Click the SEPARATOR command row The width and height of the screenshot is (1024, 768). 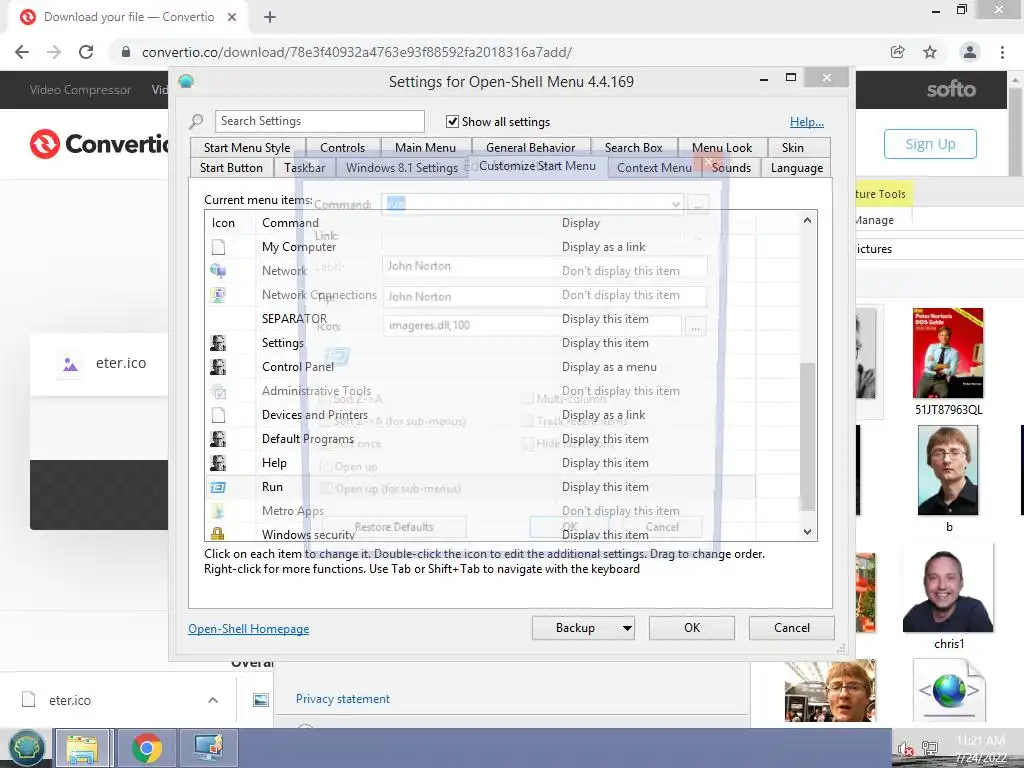click(295, 319)
